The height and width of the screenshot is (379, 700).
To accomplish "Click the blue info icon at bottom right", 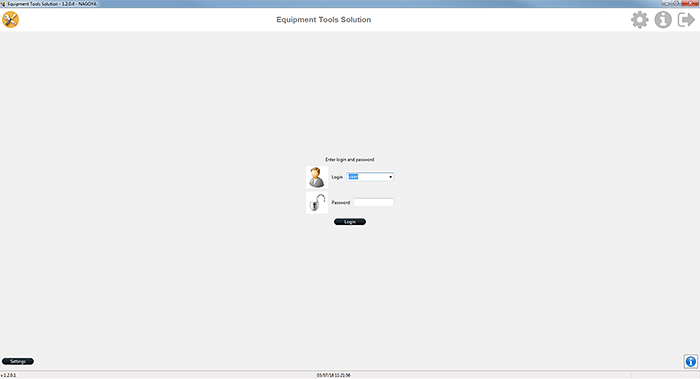I will tap(691, 362).
